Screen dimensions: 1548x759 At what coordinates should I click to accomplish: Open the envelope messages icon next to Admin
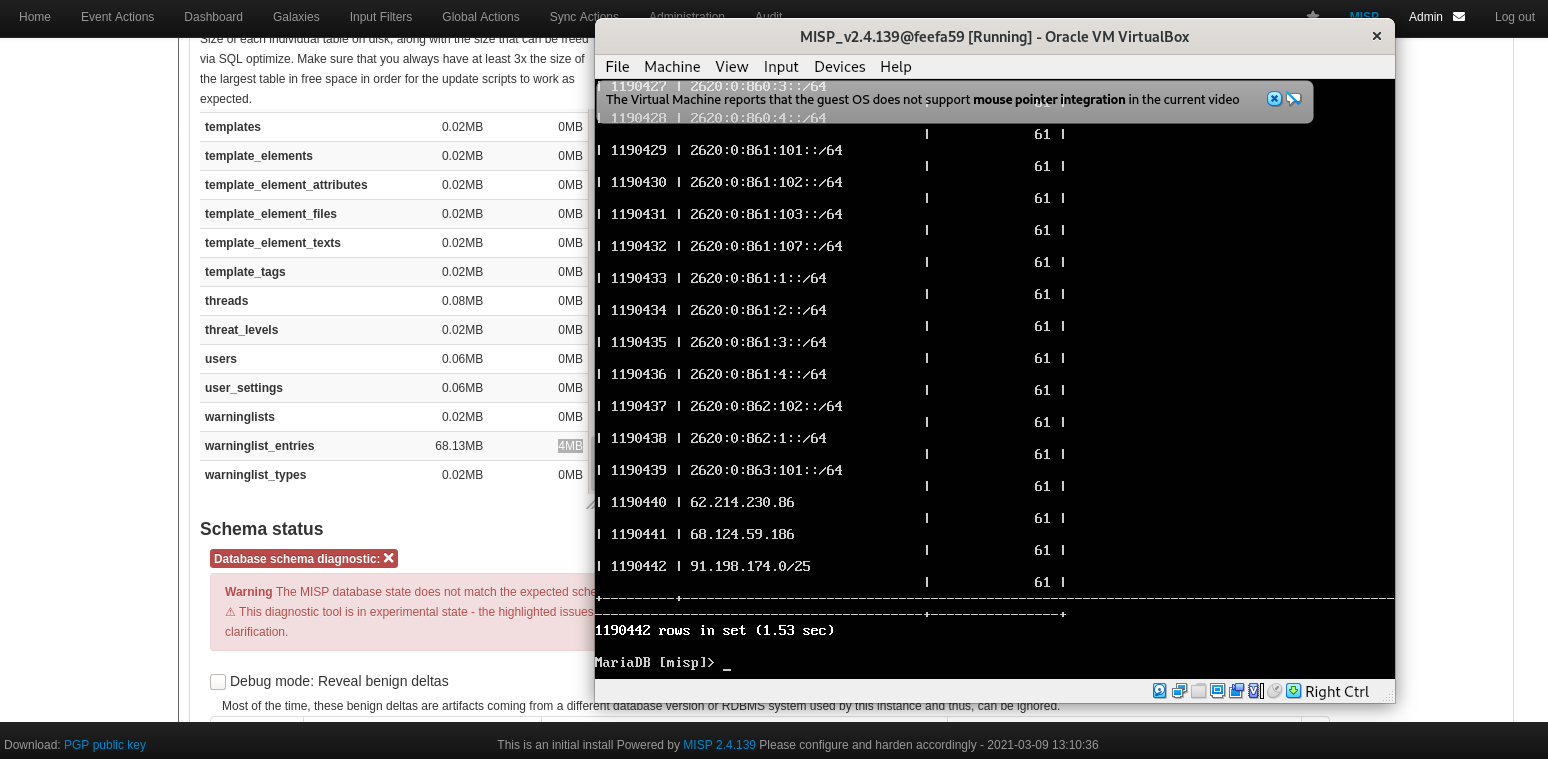point(1459,17)
